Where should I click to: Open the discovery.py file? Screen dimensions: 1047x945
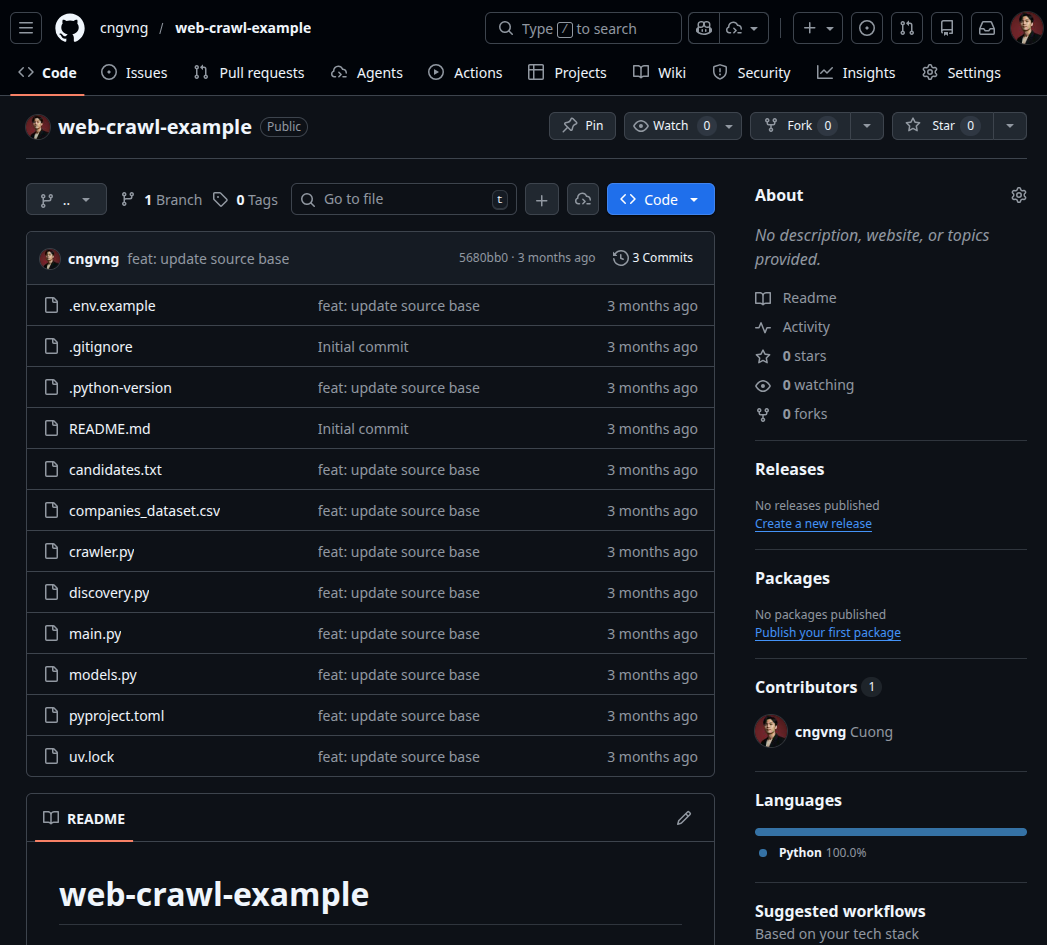click(109, 593)
